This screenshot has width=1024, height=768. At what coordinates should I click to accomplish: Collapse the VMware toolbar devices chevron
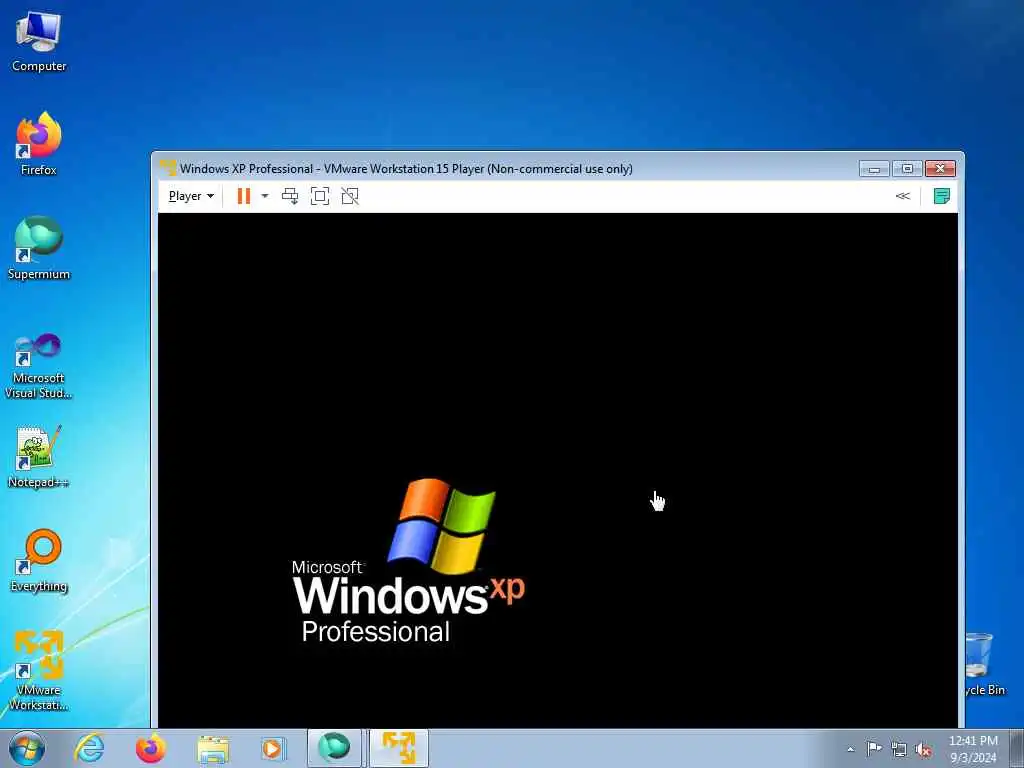[x=903, y=196]
